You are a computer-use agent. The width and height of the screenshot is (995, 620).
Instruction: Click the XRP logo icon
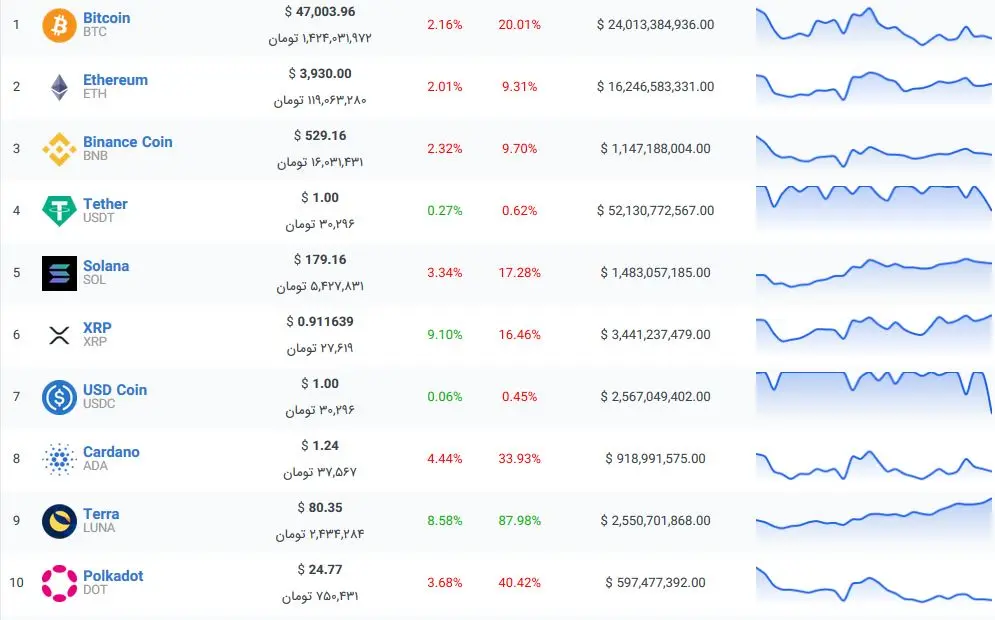click(59, 335)
